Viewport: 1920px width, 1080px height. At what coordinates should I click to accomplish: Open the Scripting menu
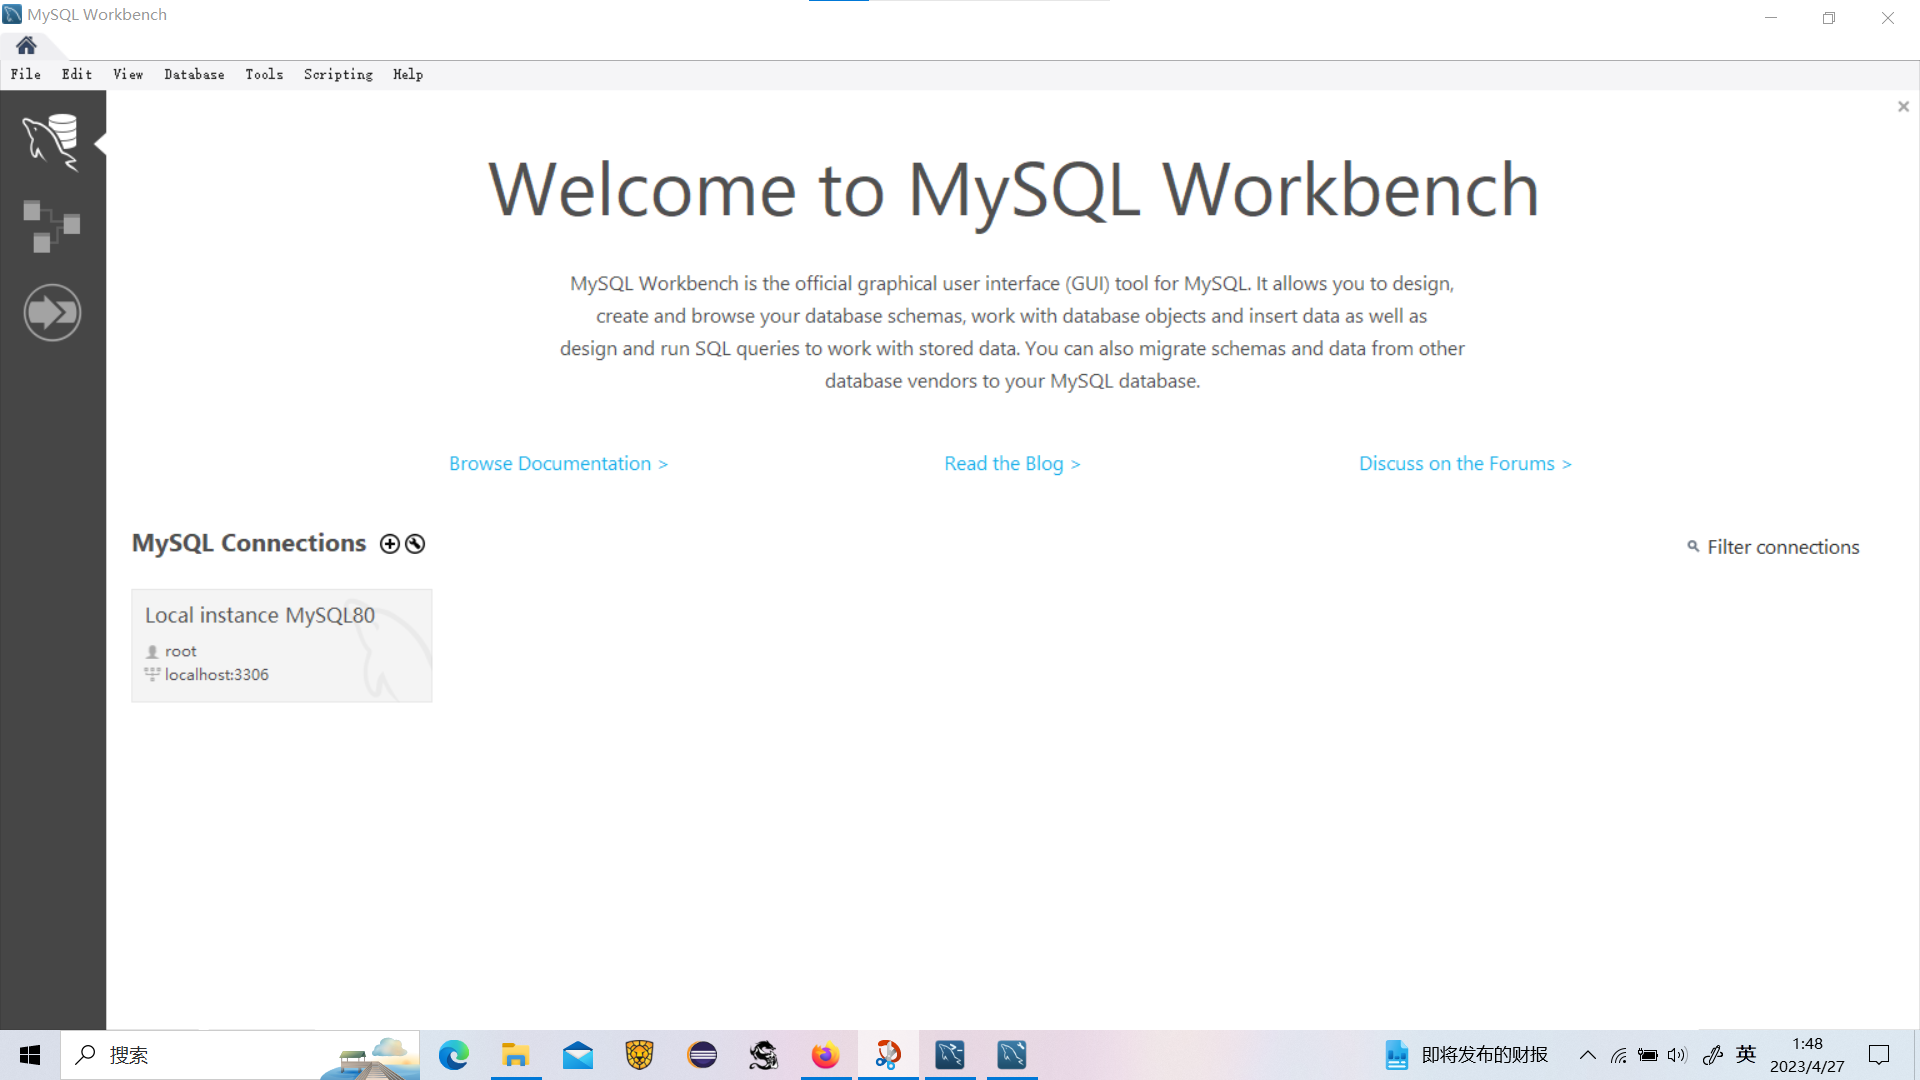[338, 74]
